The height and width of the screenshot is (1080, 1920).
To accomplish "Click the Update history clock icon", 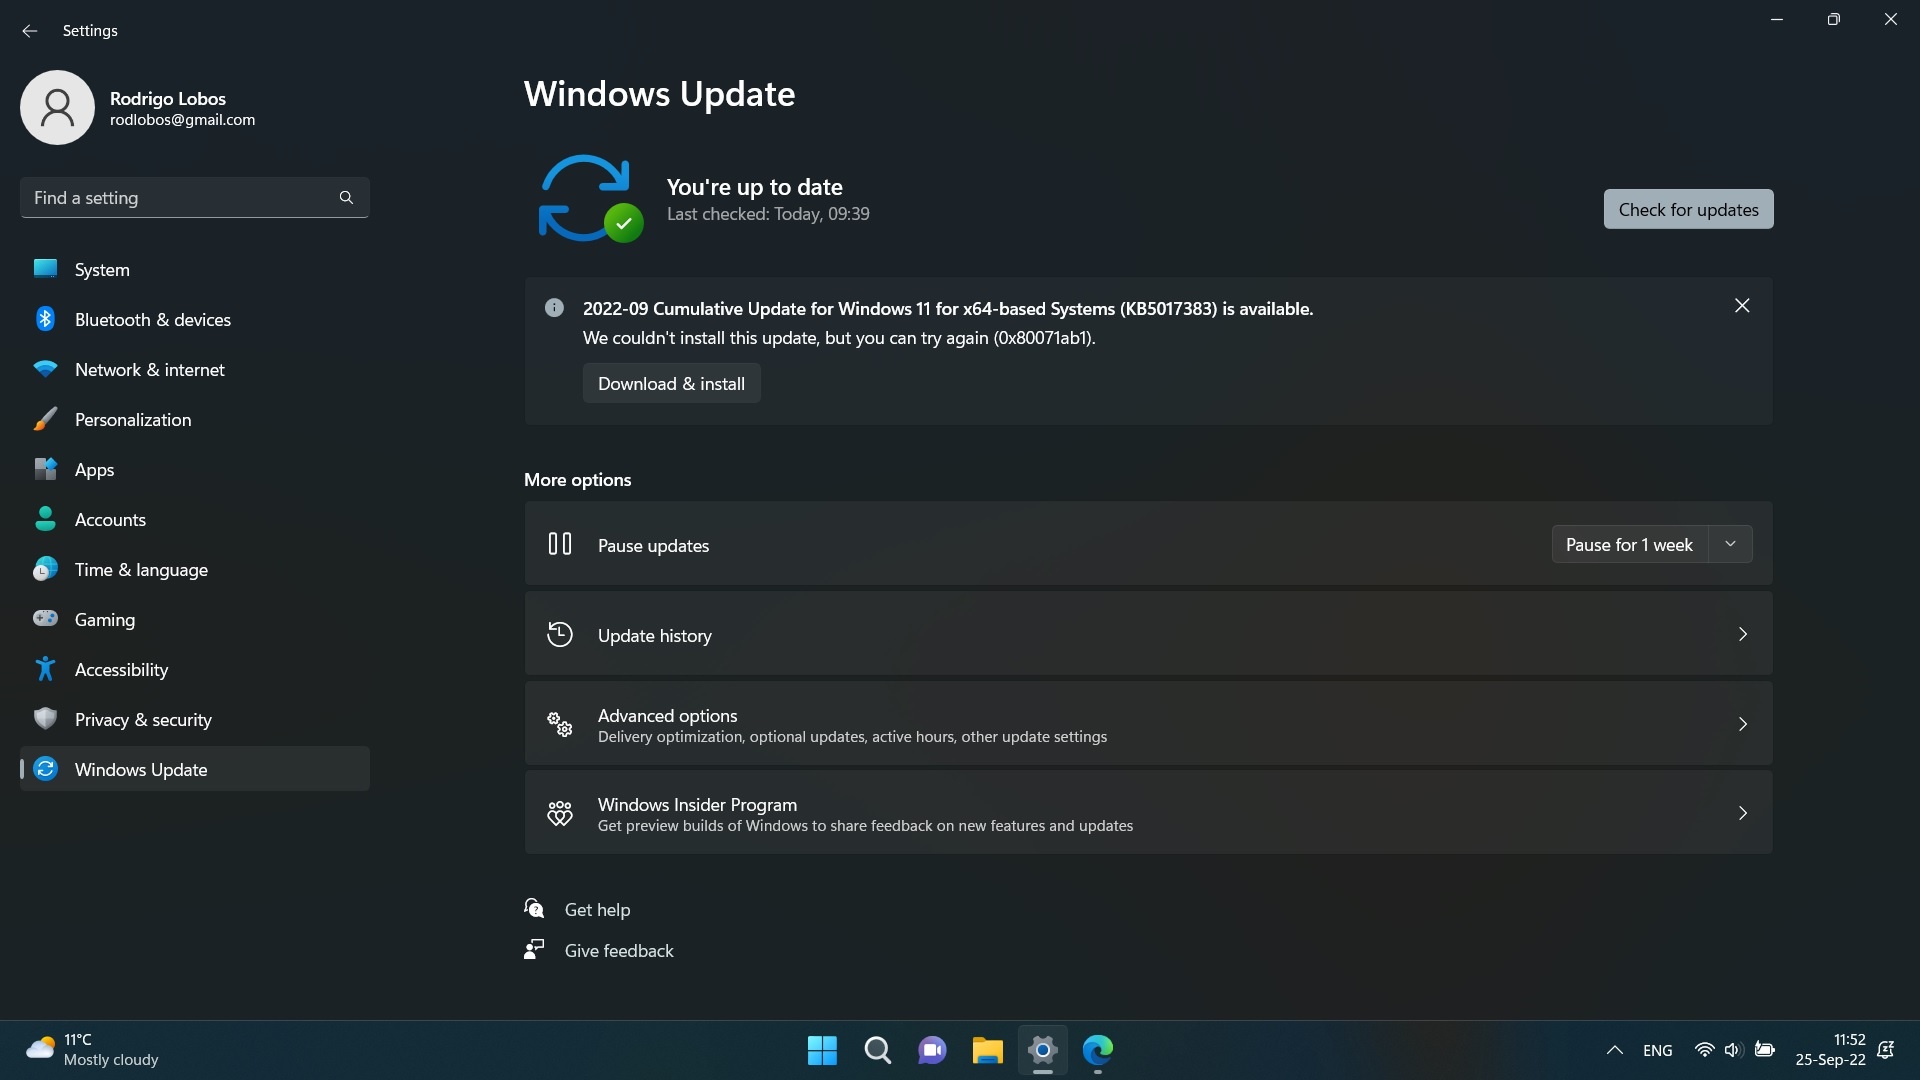I will pyautogui.click(x=560, y=634).
